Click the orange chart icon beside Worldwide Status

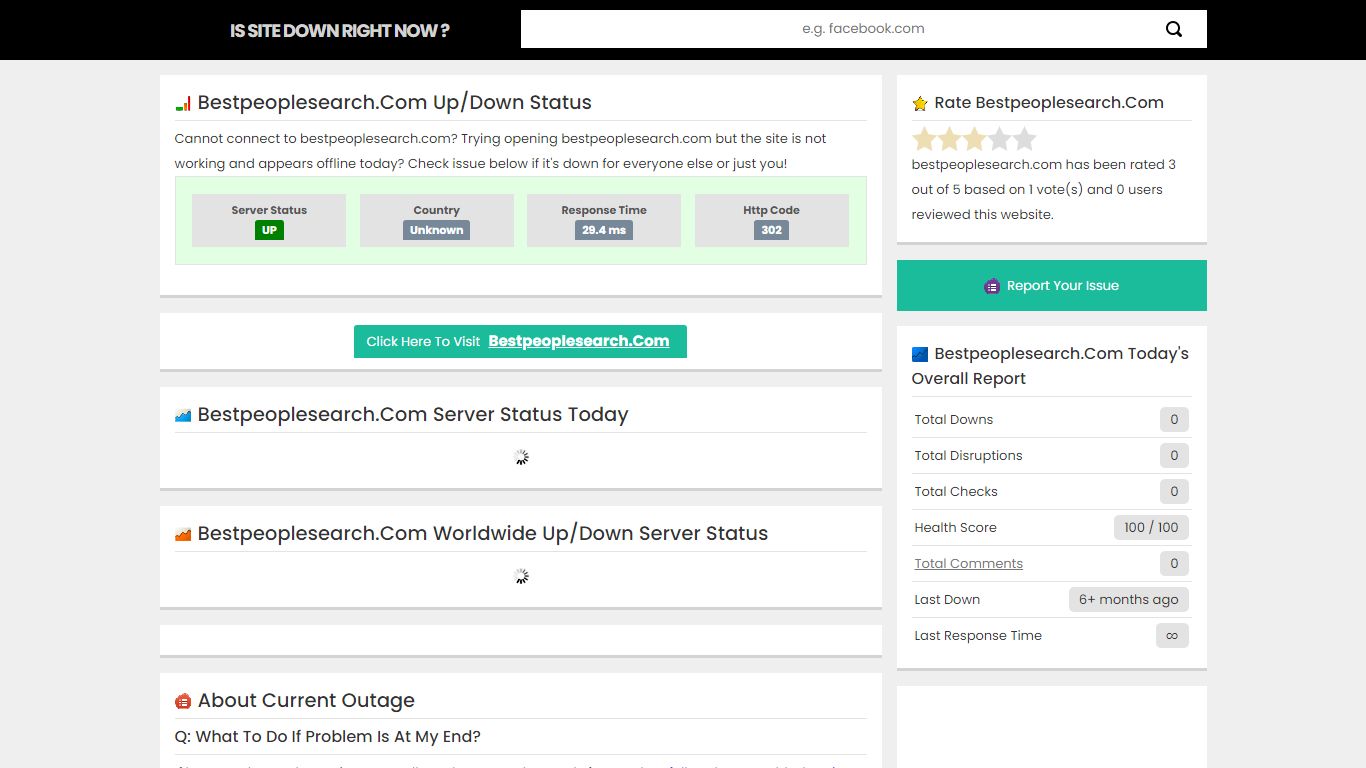pyautogui.click(x=183, y=534)
